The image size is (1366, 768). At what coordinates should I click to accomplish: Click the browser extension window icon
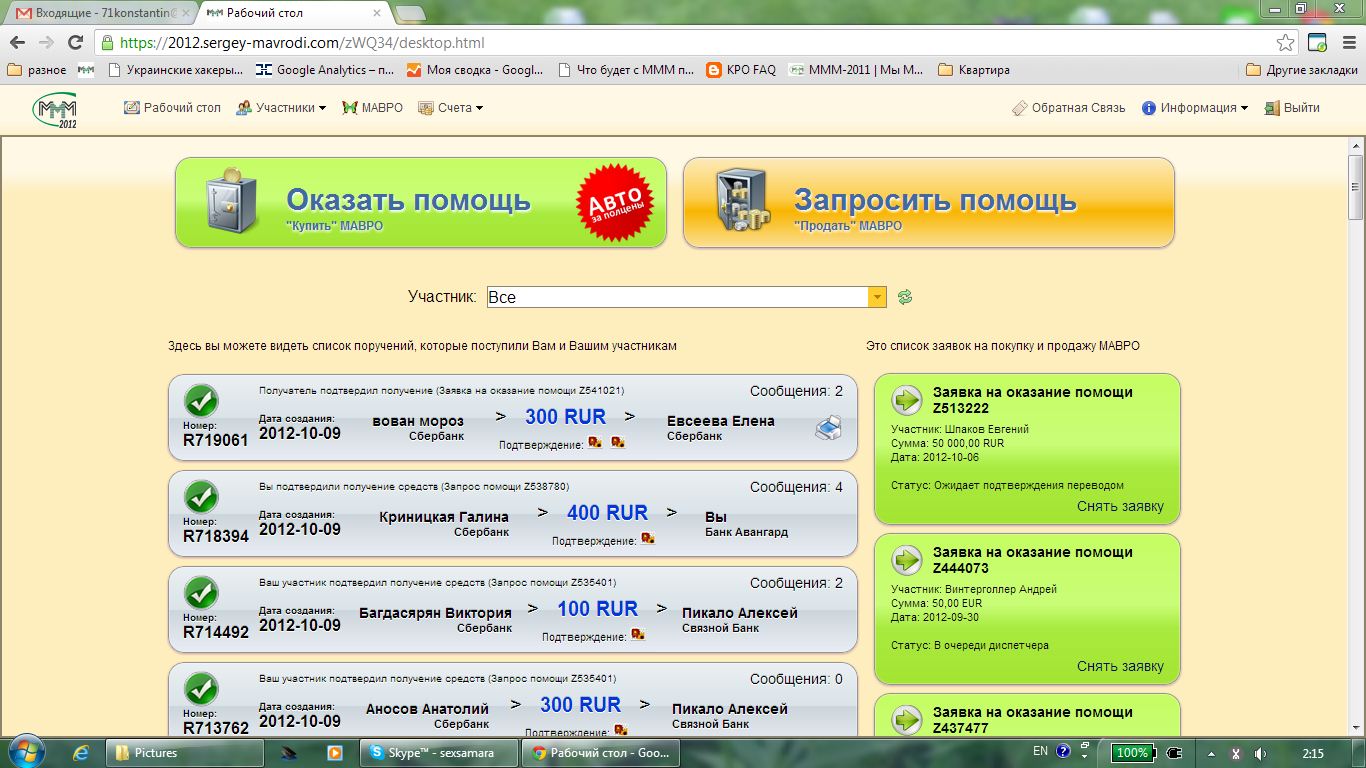coord(1317,43)
